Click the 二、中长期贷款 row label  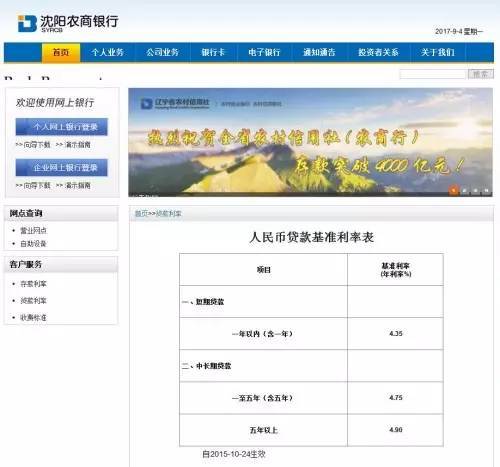206,366
